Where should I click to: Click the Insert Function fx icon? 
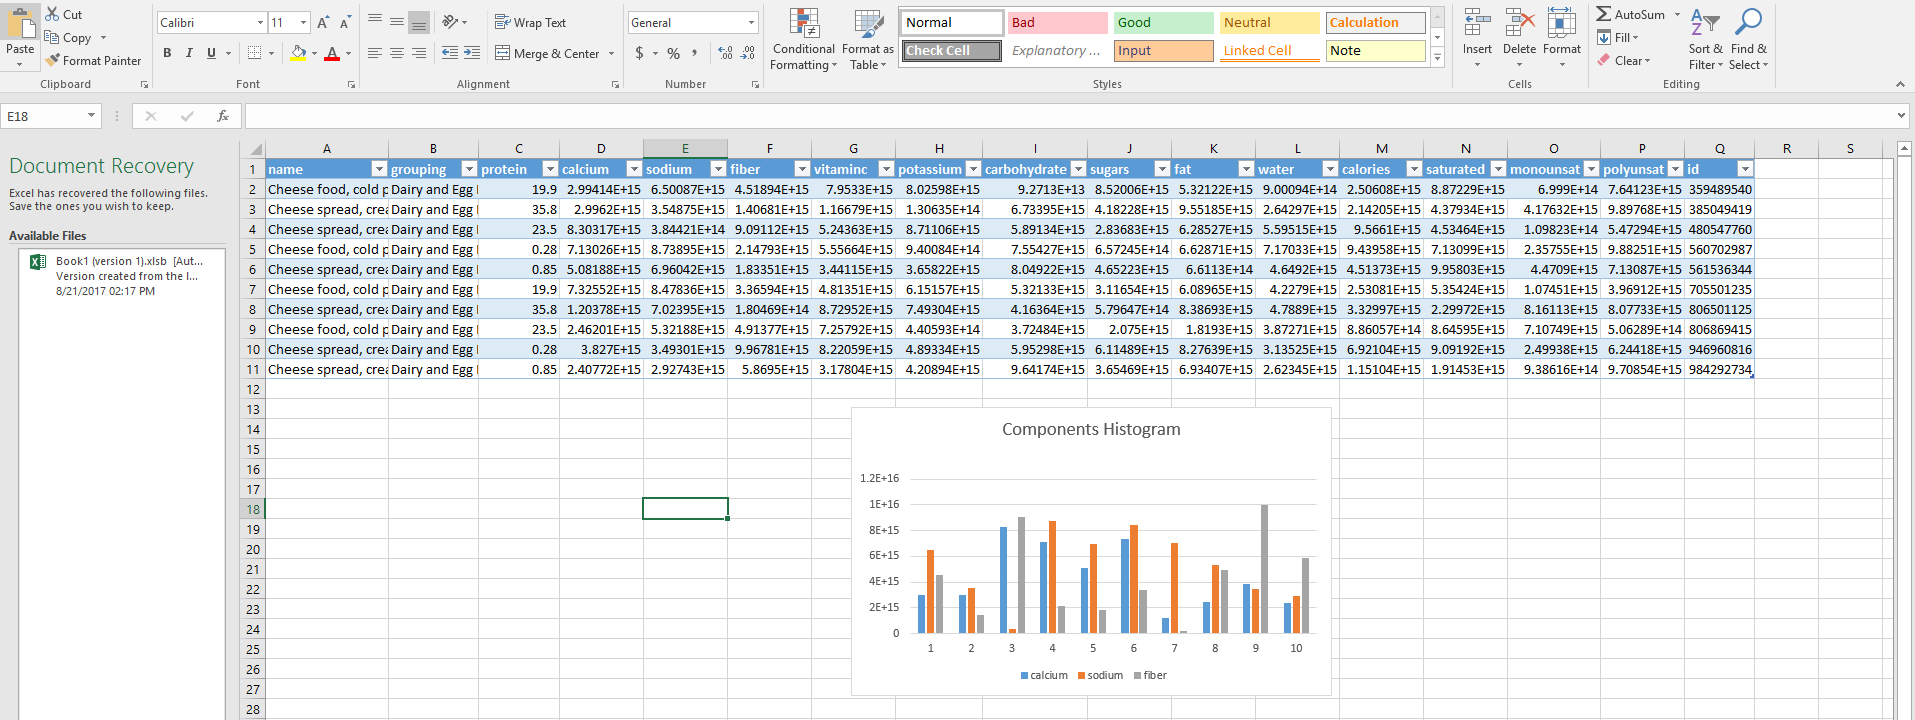223,116
